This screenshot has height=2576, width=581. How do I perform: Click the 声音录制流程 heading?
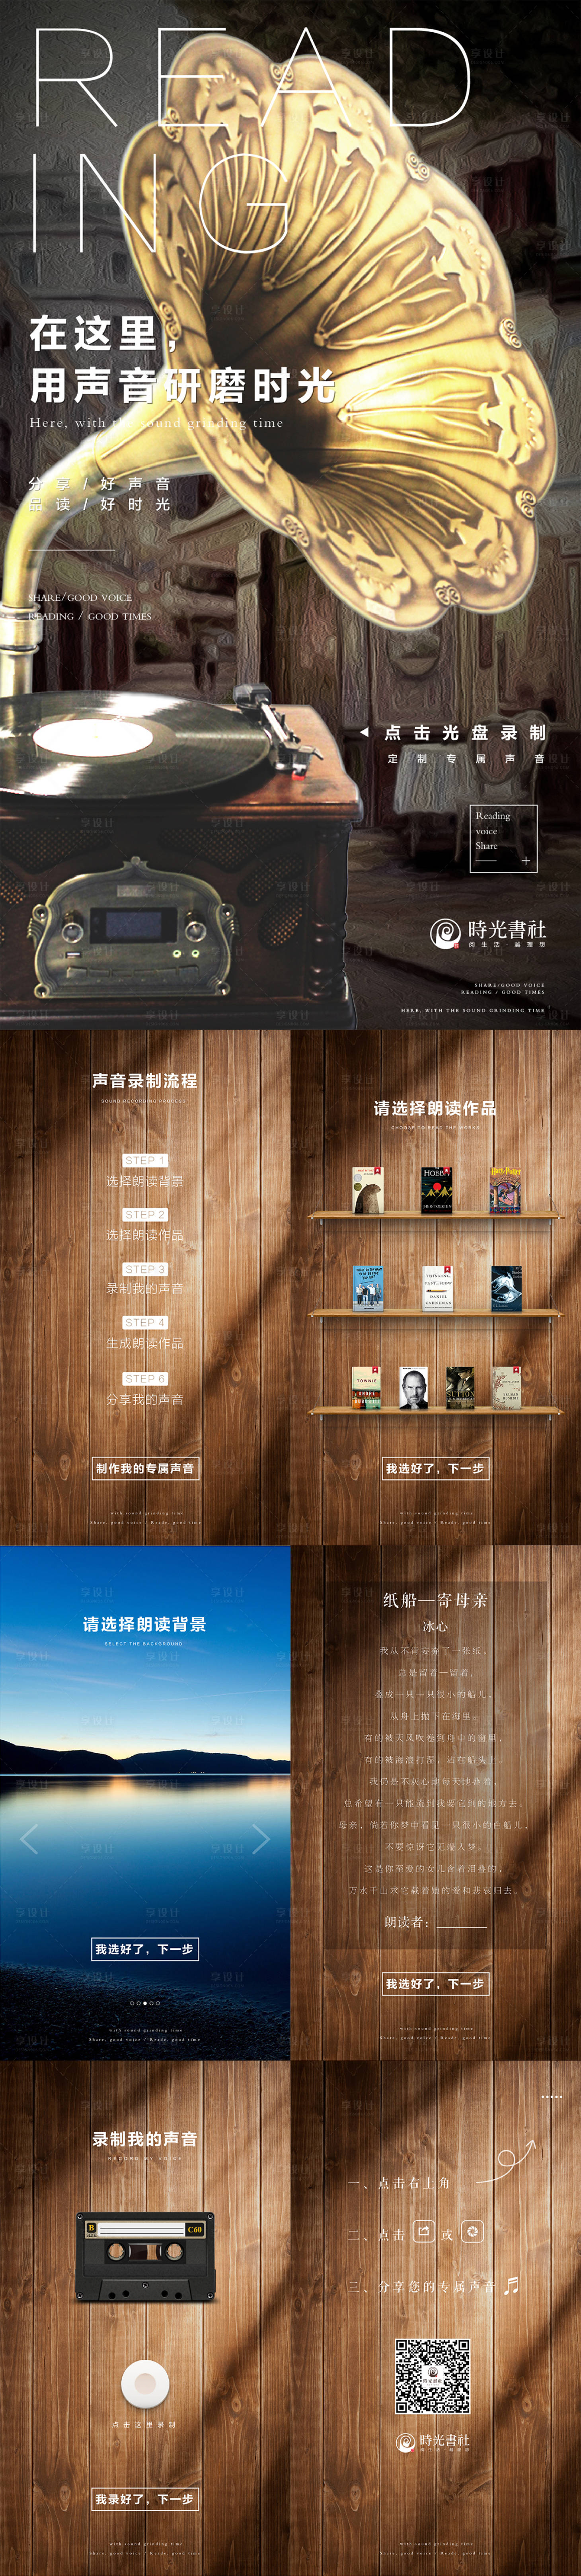tap(145, 1081)
